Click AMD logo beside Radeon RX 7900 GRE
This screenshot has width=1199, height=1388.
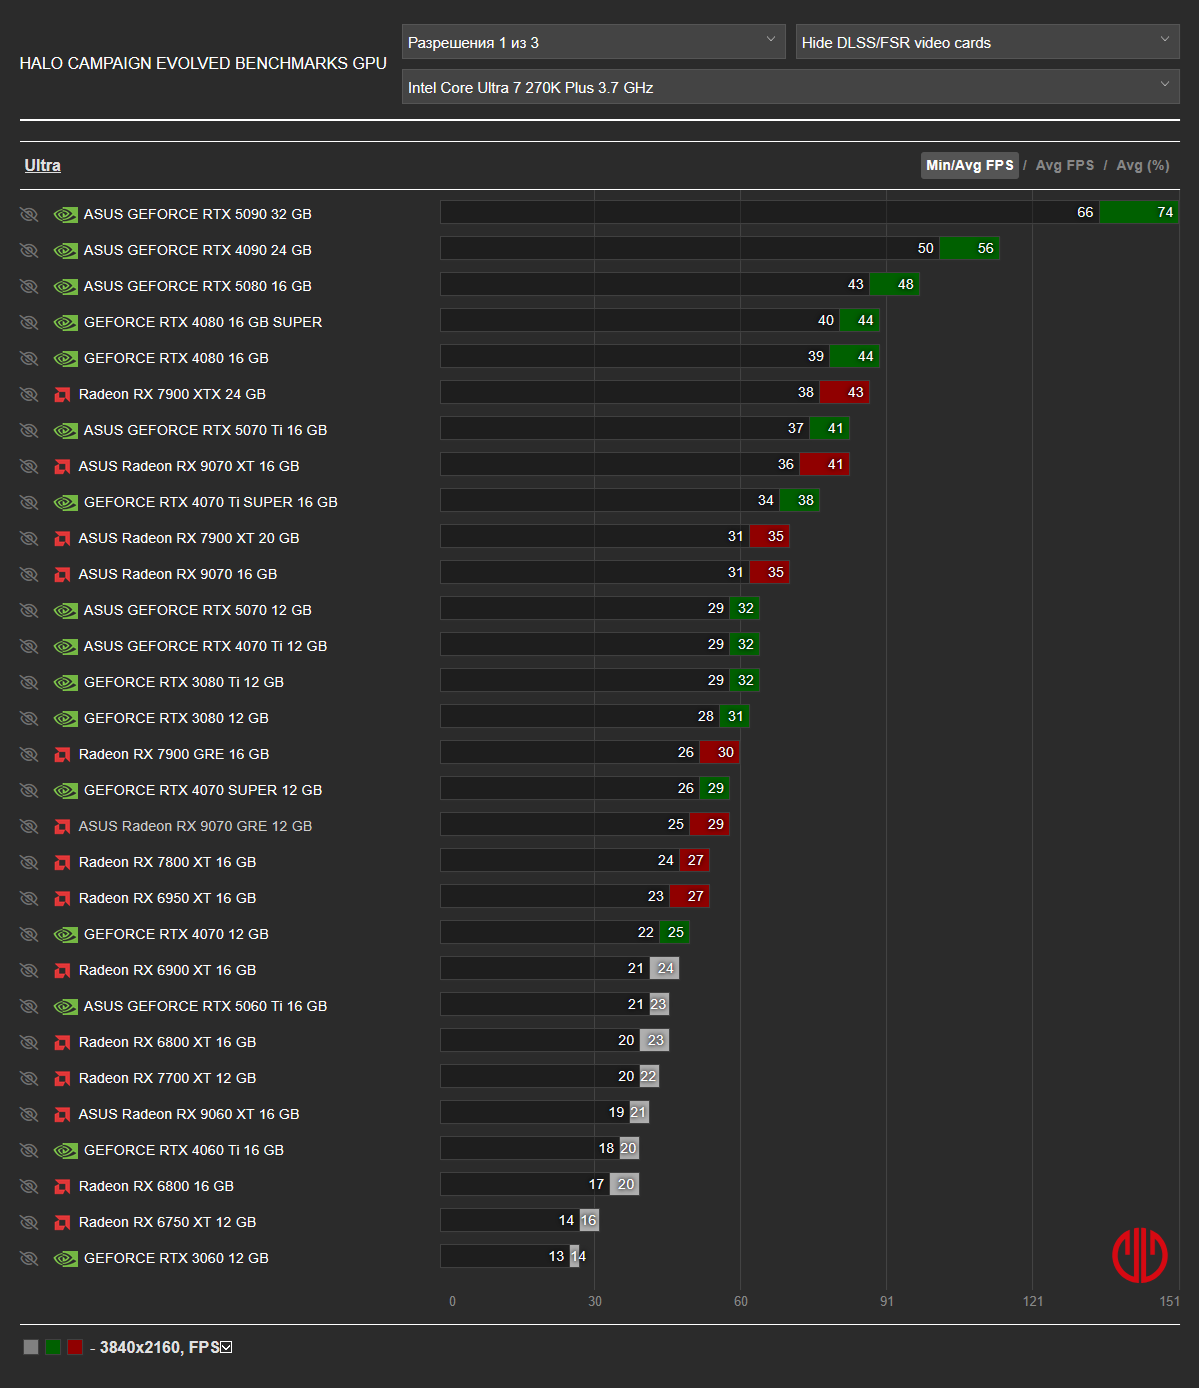pyautogui.click(x=62, y=754)
